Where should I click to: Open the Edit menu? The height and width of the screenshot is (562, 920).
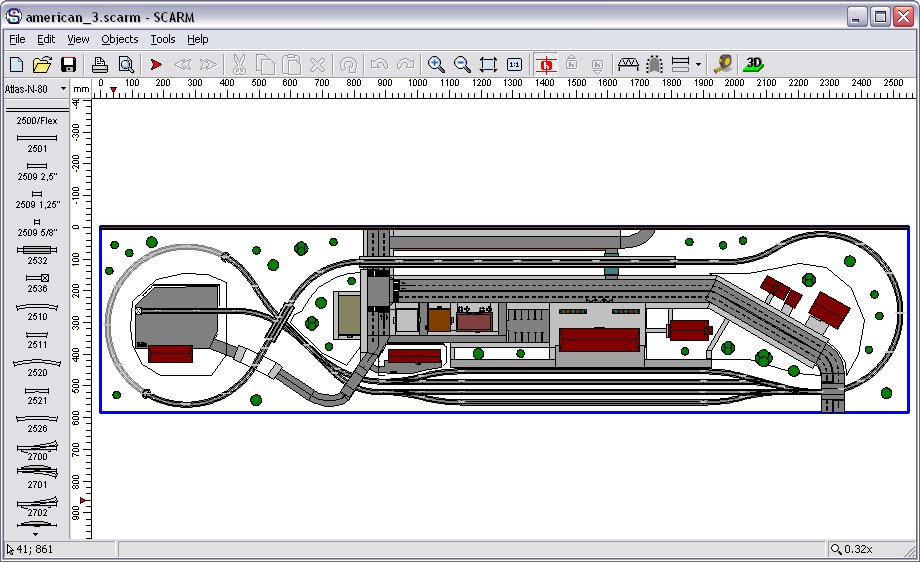(46, 39)
